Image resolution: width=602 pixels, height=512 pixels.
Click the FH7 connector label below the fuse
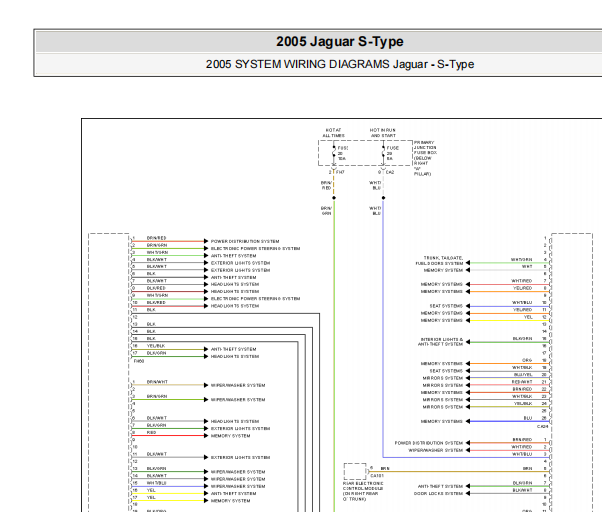coord(340,172)
